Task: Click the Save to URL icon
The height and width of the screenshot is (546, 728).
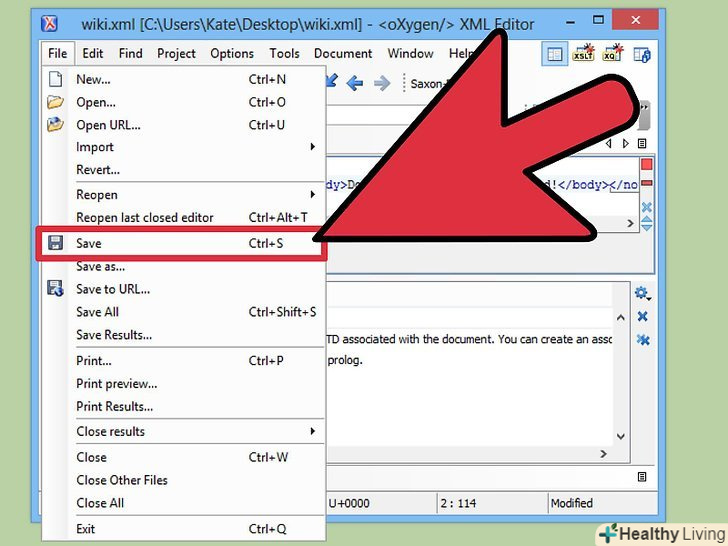Action: [55, 288]
